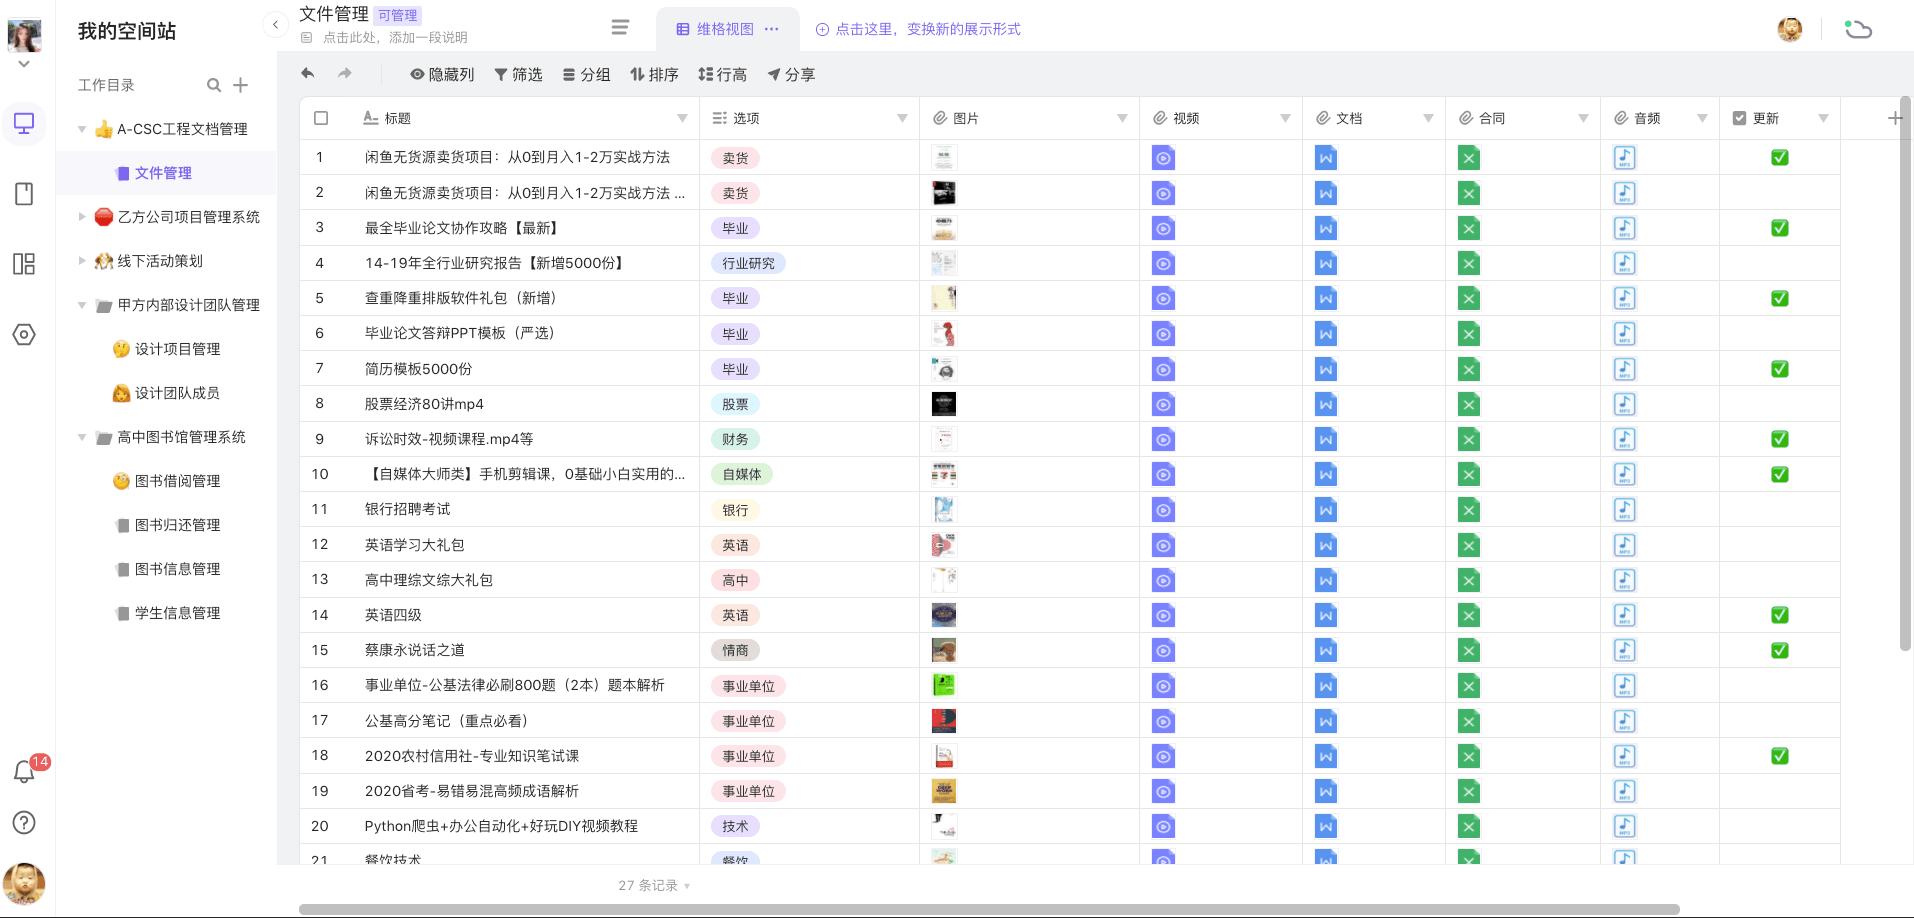Open the 排序 sort settings
This screenshot has width=1914, height=918.
pyautogui.click(x=654, y=74)
